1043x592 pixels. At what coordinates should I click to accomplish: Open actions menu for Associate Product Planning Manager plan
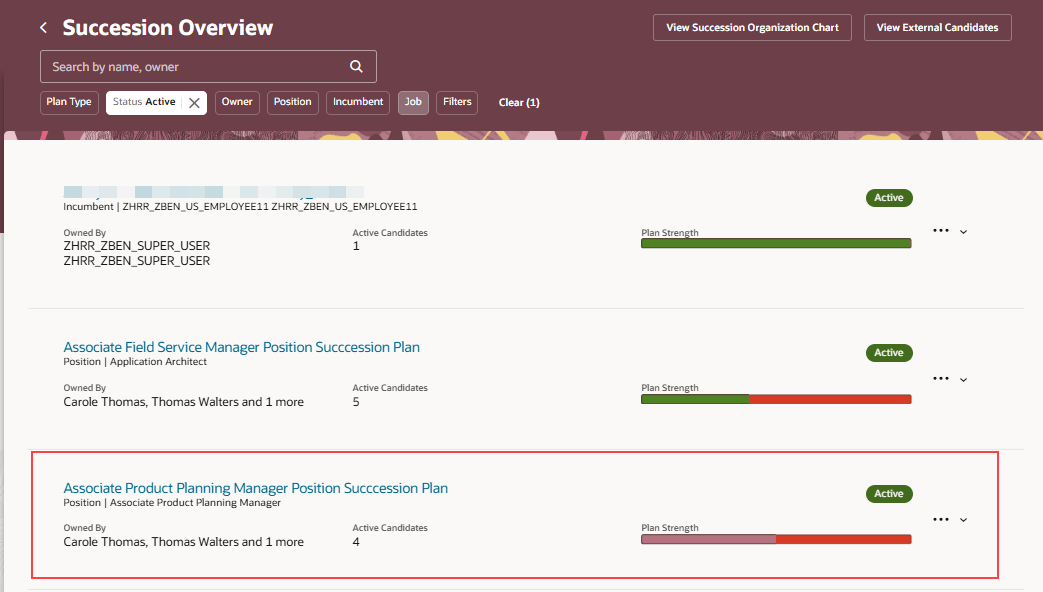[941, 519]
